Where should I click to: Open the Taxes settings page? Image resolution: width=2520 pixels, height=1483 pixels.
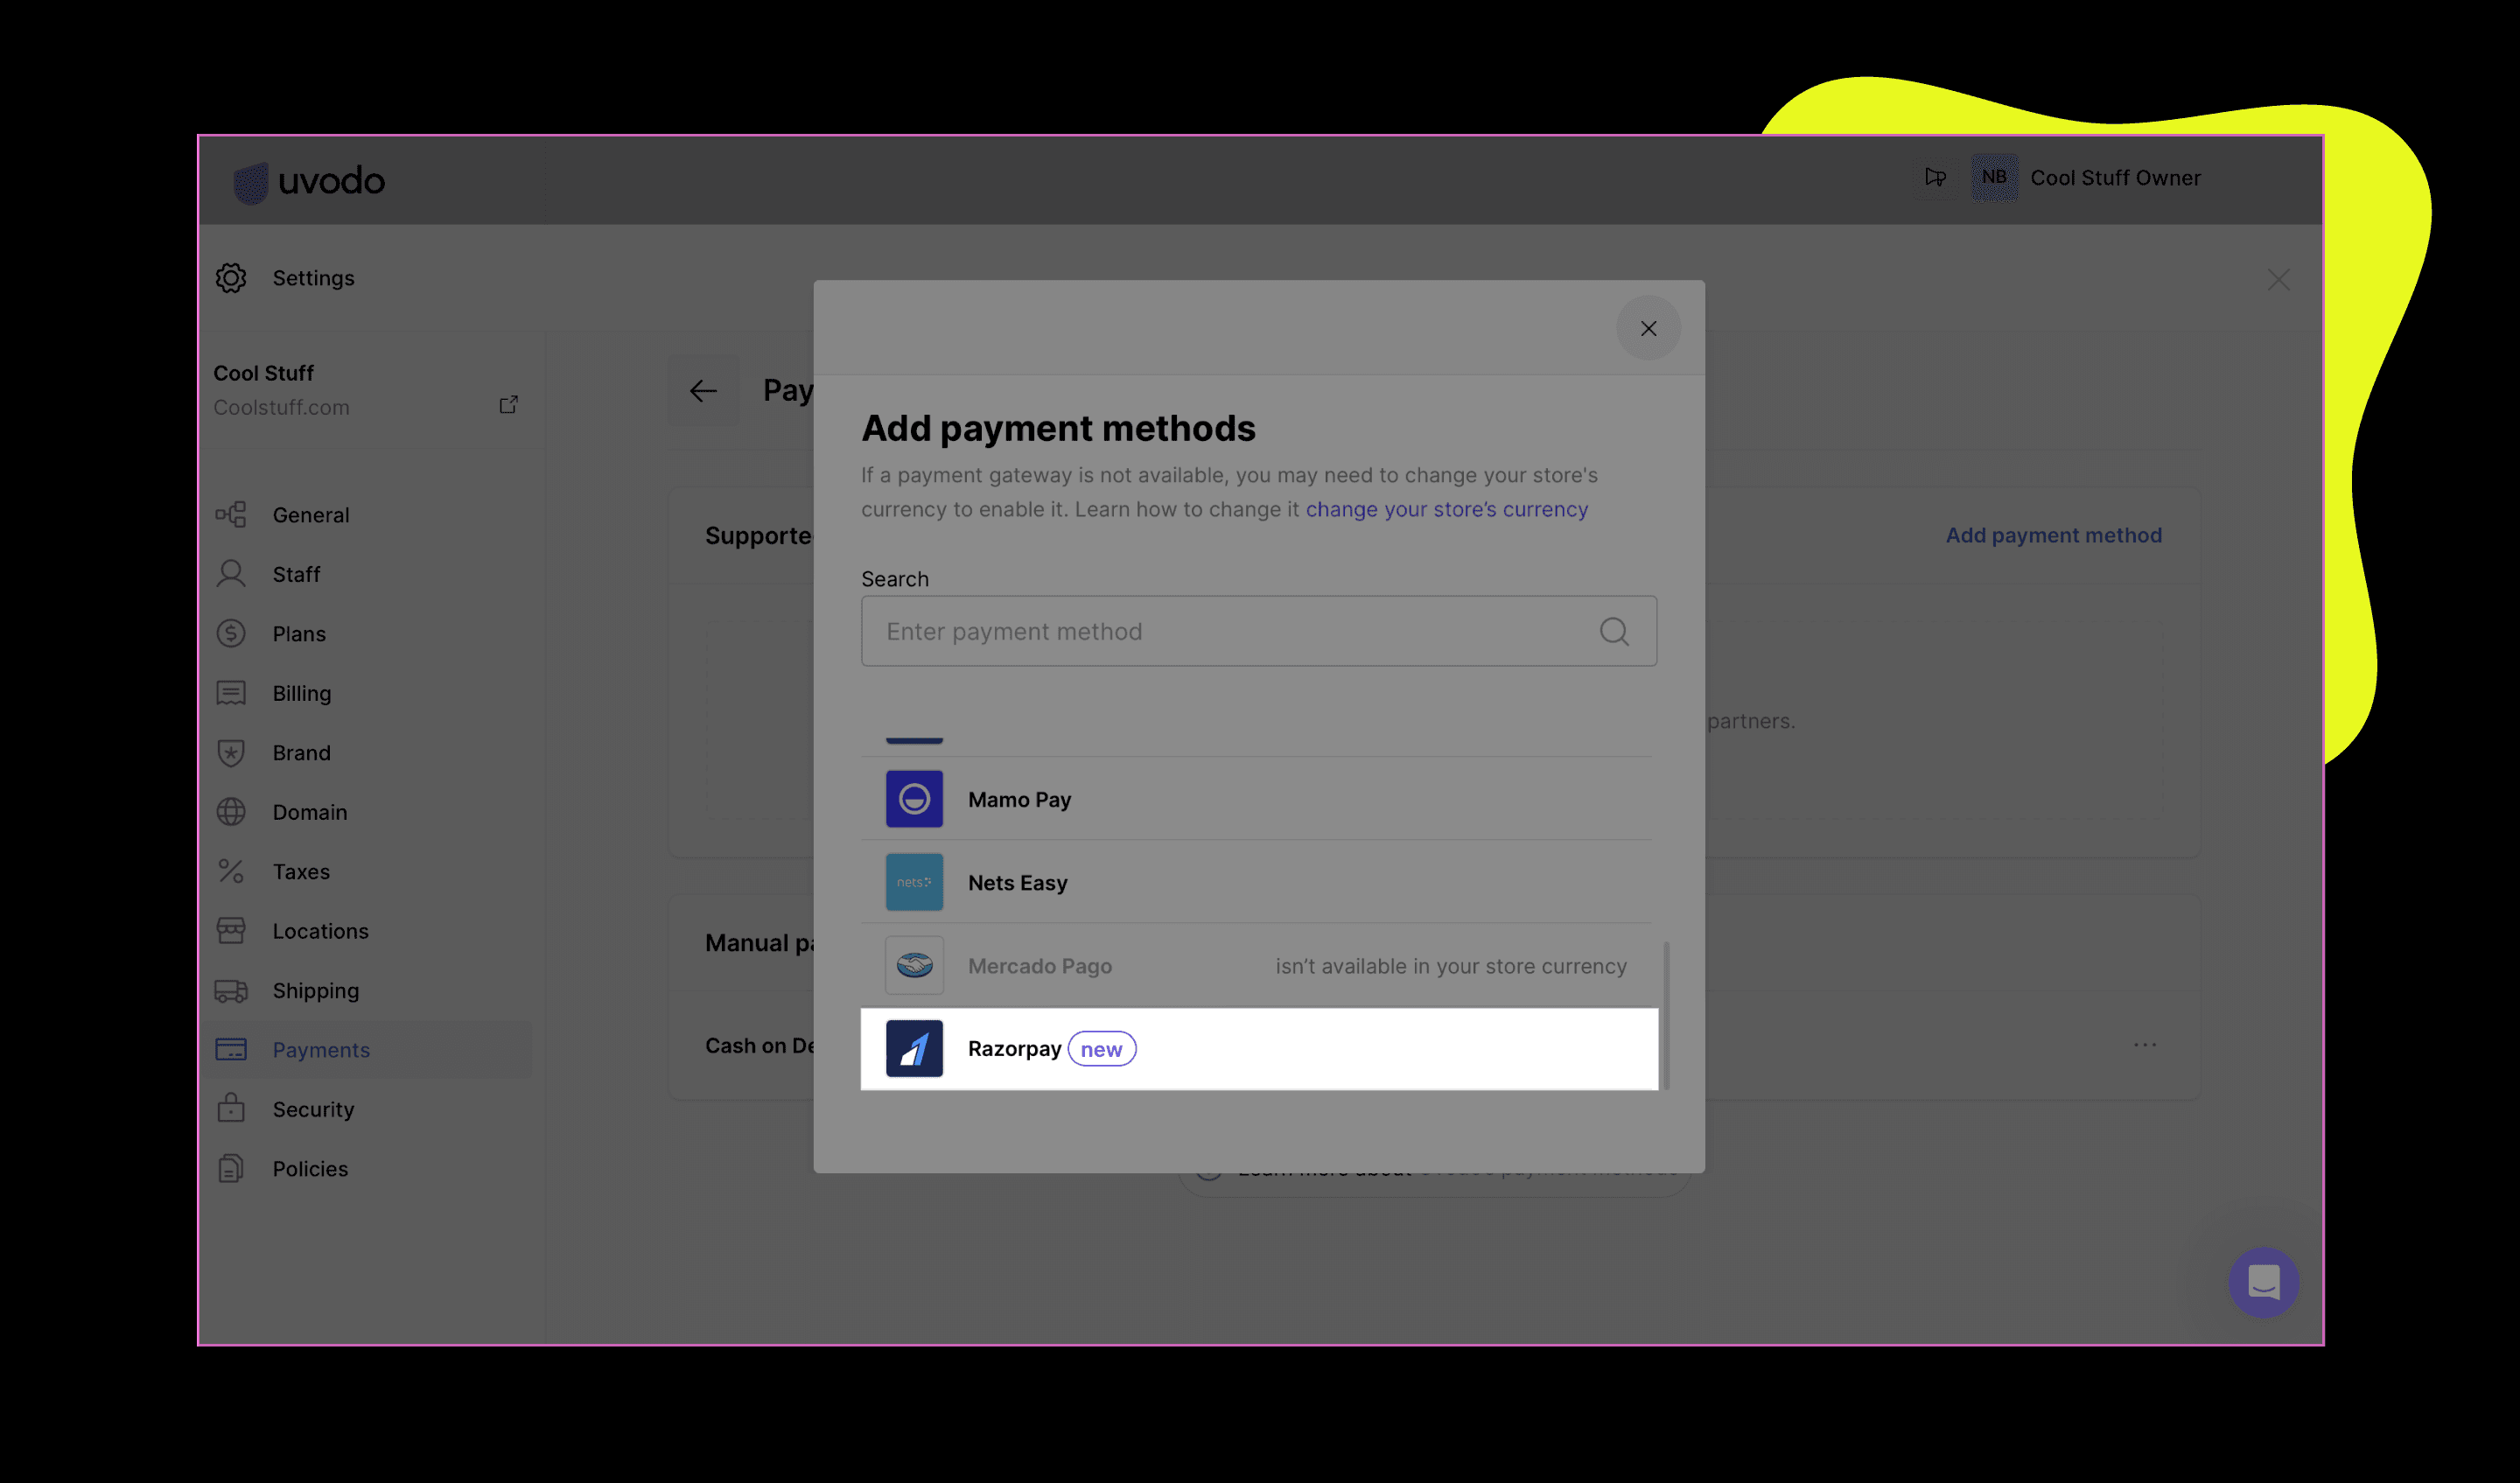(x=301, y=871)
